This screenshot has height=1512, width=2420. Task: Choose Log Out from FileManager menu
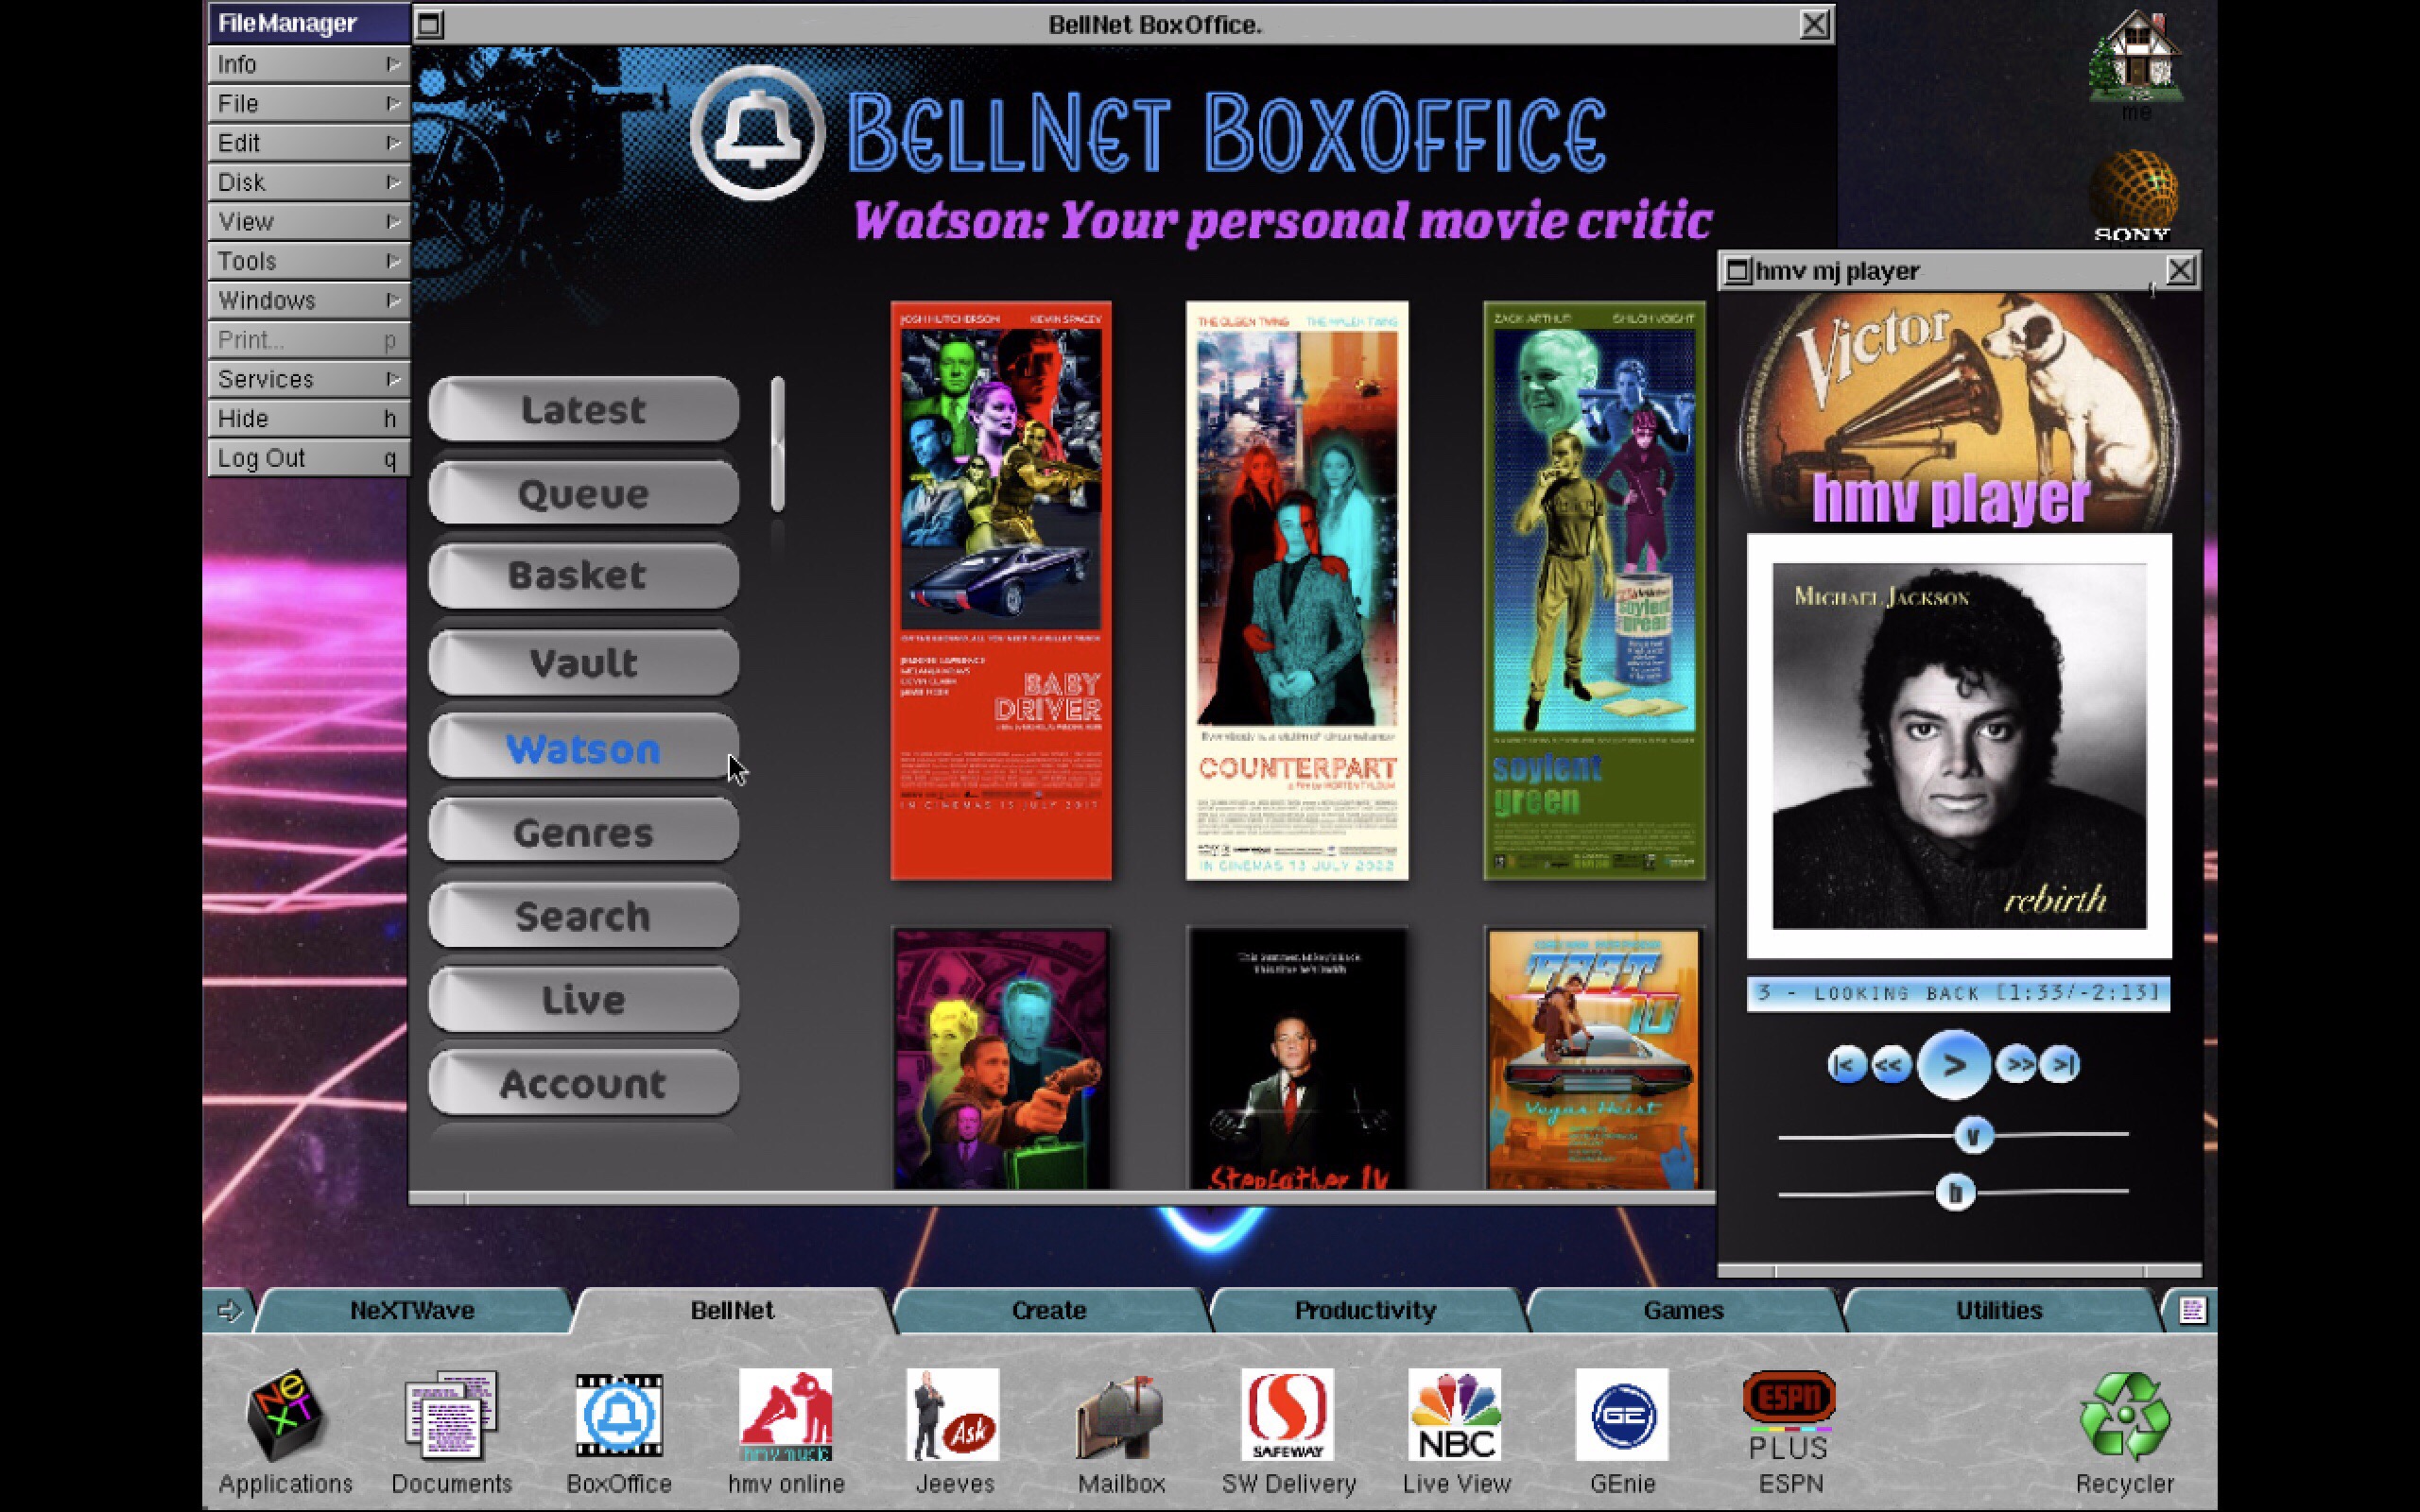click(x=308, y=458)
